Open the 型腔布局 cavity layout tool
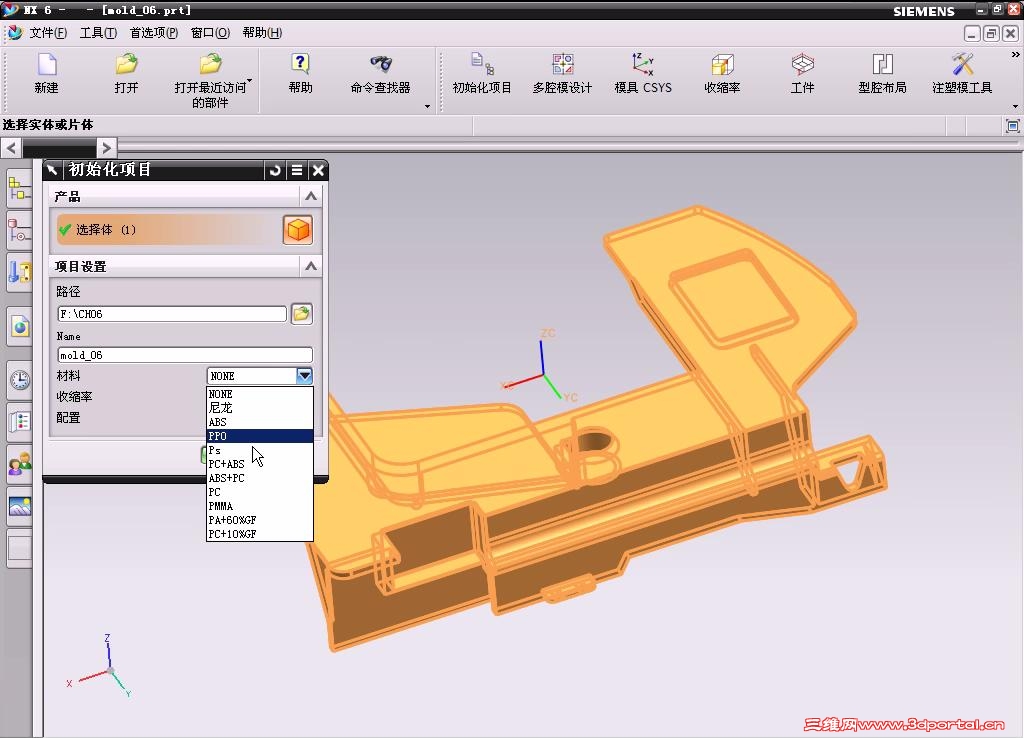The height and width of the screenshot is (738, 1024). (x=882, y=64)
